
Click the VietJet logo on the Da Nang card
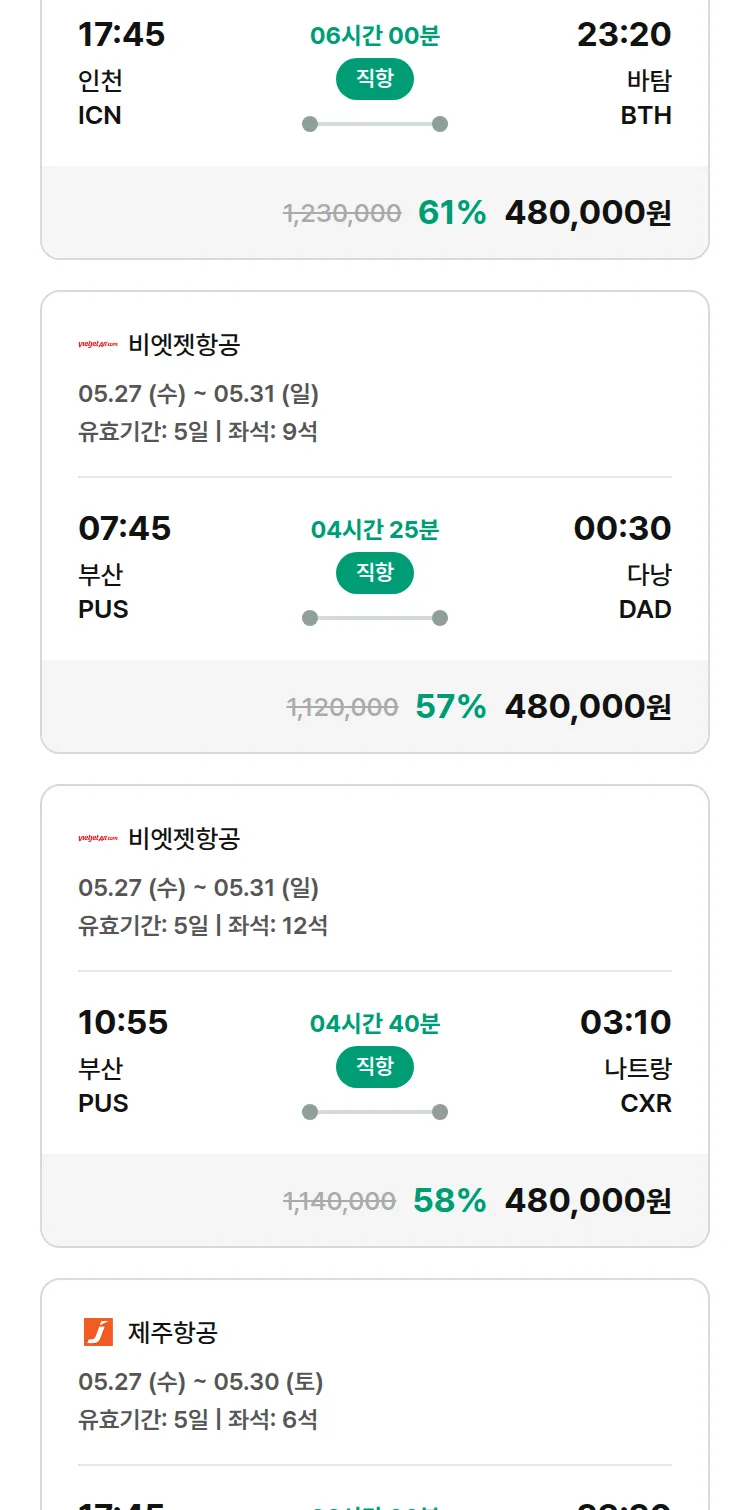[98, 345]
